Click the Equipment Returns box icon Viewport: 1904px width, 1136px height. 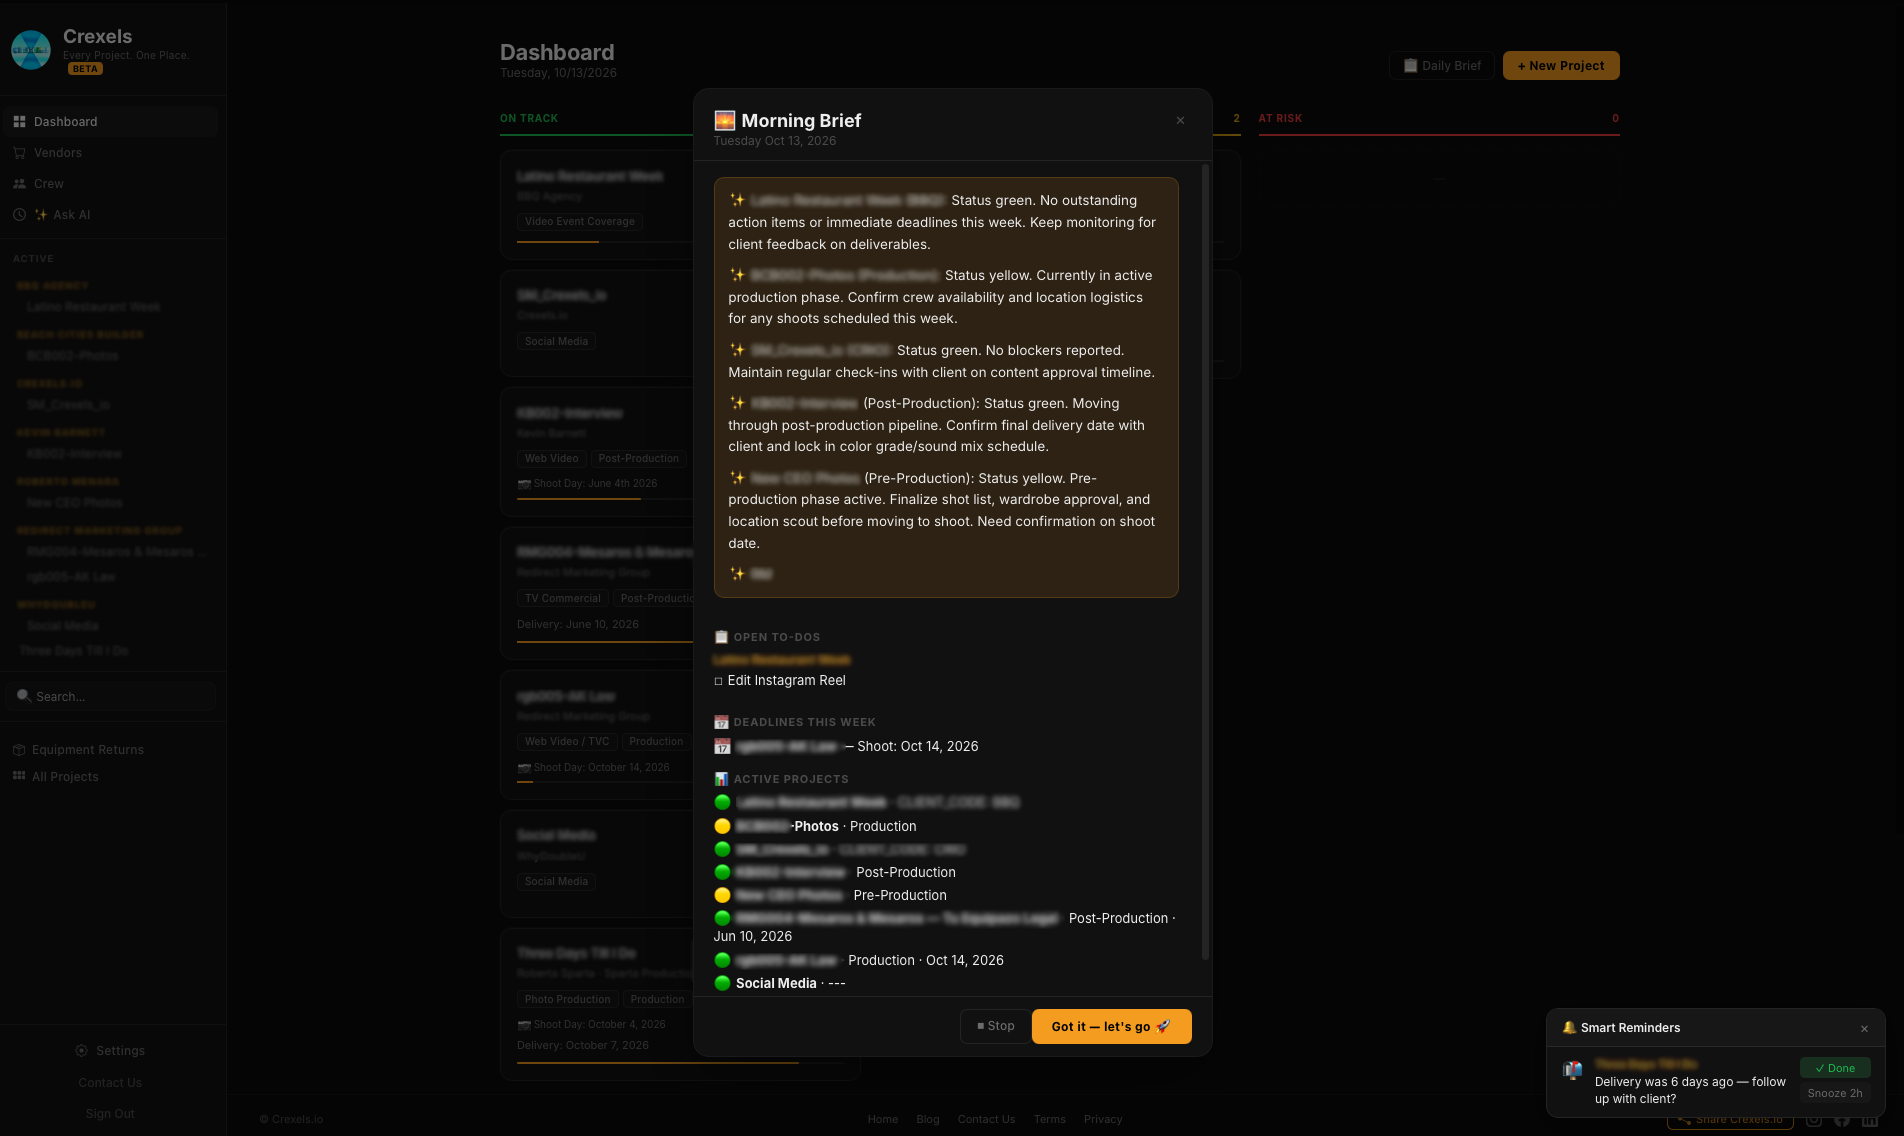point(19,750)
